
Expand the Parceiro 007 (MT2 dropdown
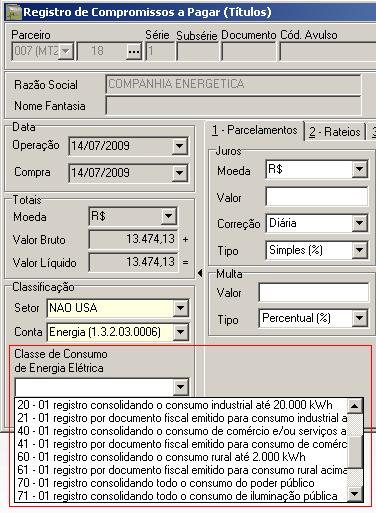(66, 51)
